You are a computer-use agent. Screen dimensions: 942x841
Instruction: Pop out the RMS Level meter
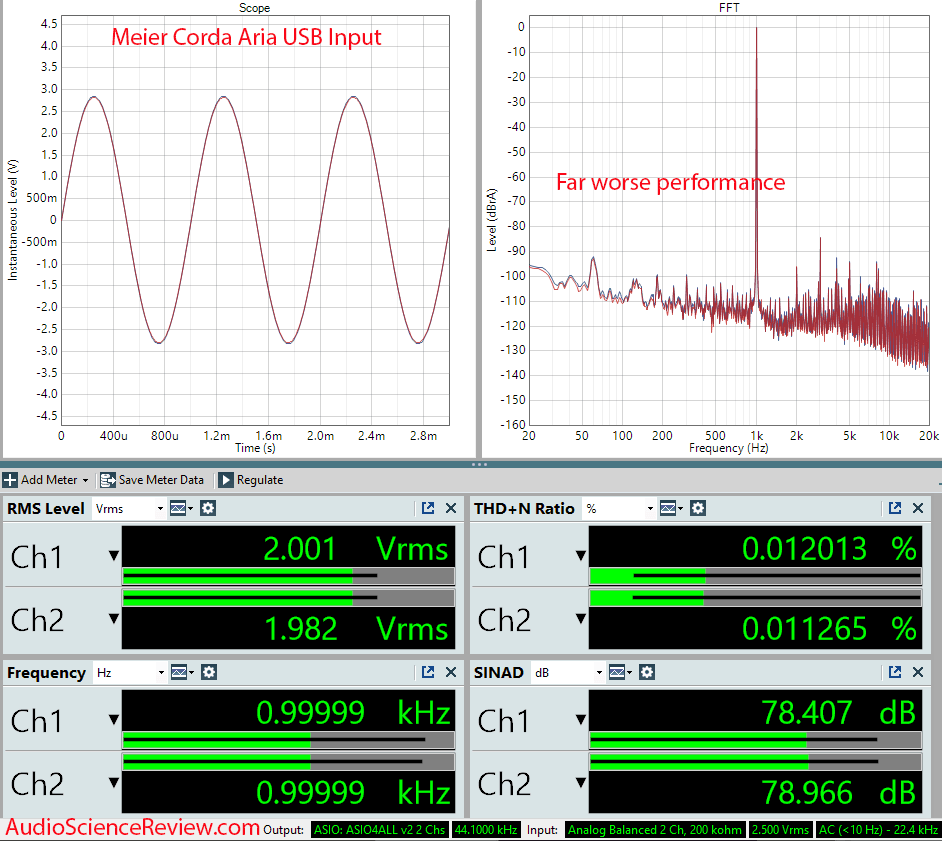[428, 508]
